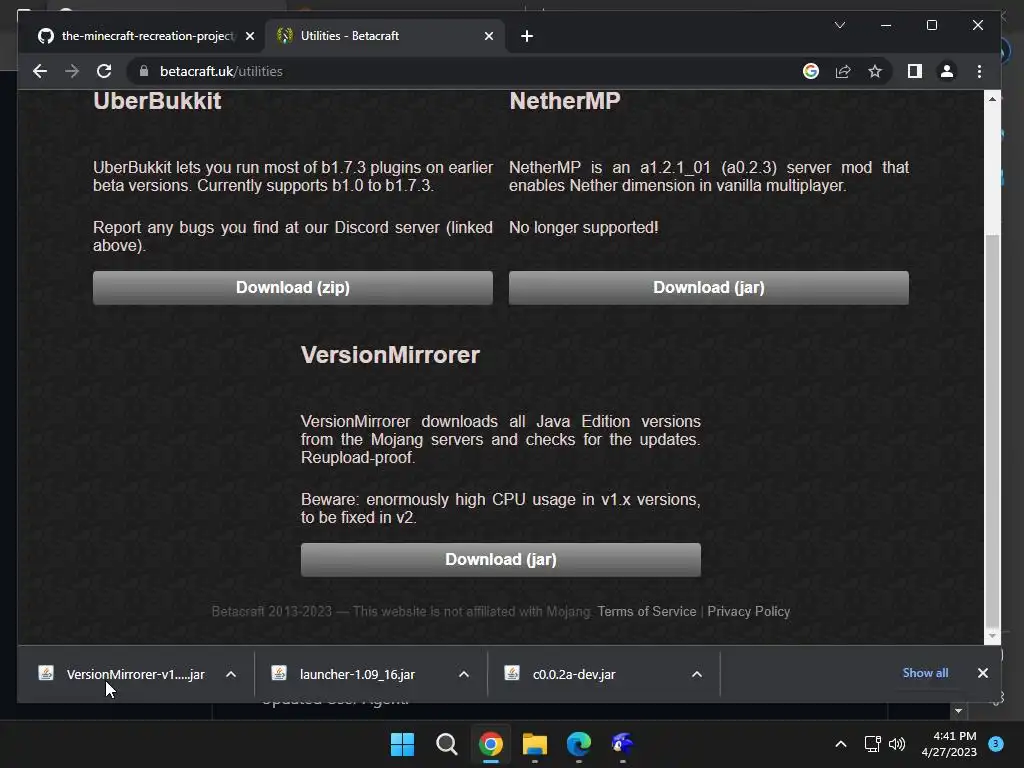
Task: Download the NetherMP jar
Action: (x=709, y=288)
